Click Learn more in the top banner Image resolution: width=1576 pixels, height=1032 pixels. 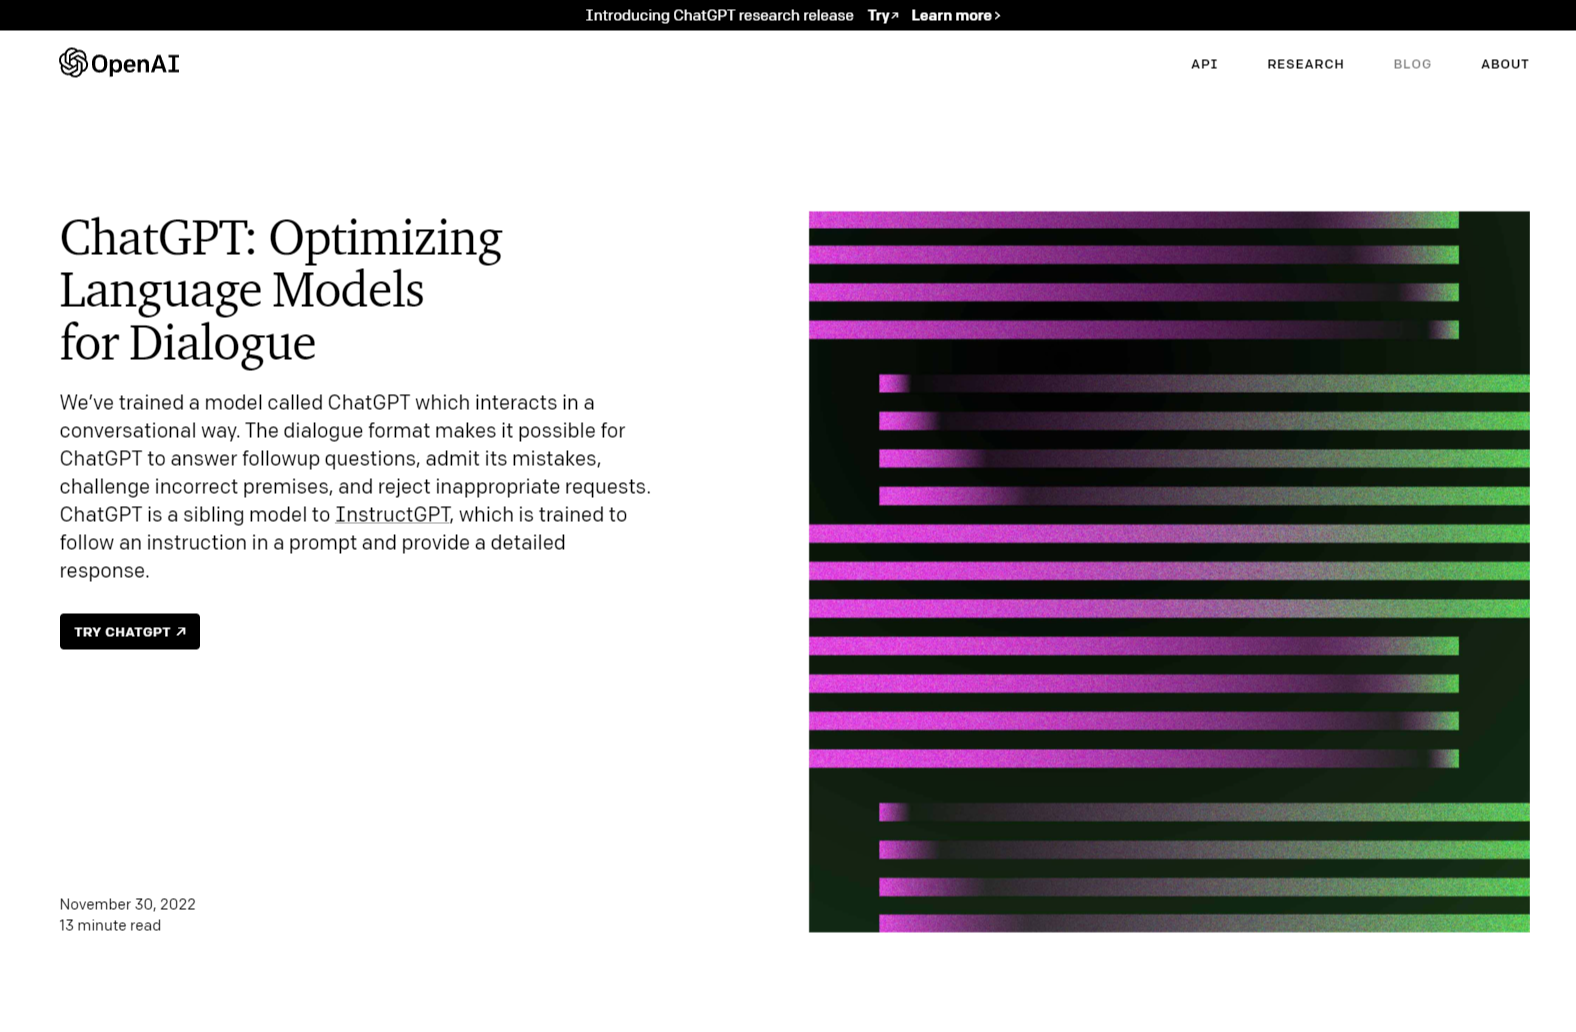pos(956,15)
